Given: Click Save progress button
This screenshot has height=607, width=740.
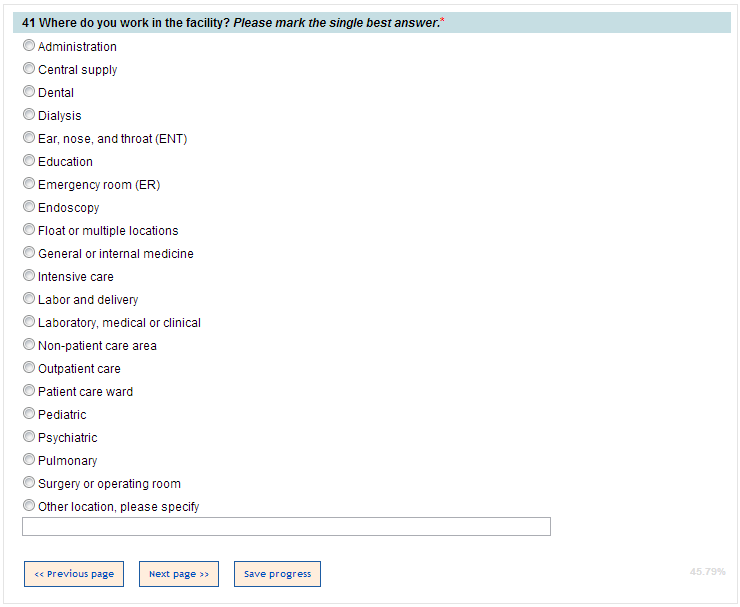Looking at the screenshot, I should (x=277, y=574).
